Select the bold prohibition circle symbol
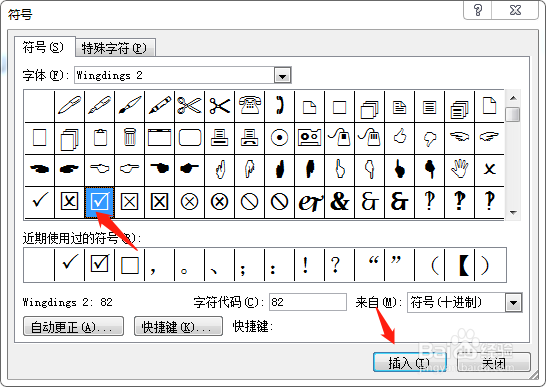 279,202
